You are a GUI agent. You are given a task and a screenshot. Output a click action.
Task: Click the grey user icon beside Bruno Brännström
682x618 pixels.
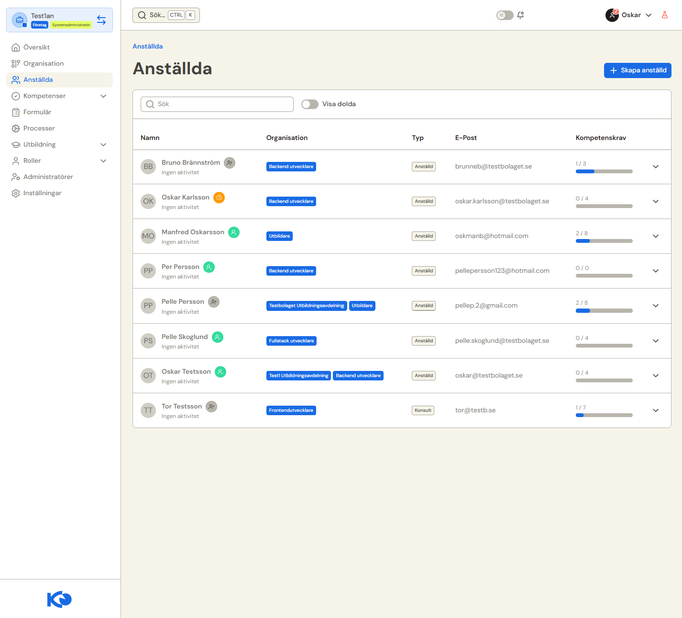[x=230, y=163]
